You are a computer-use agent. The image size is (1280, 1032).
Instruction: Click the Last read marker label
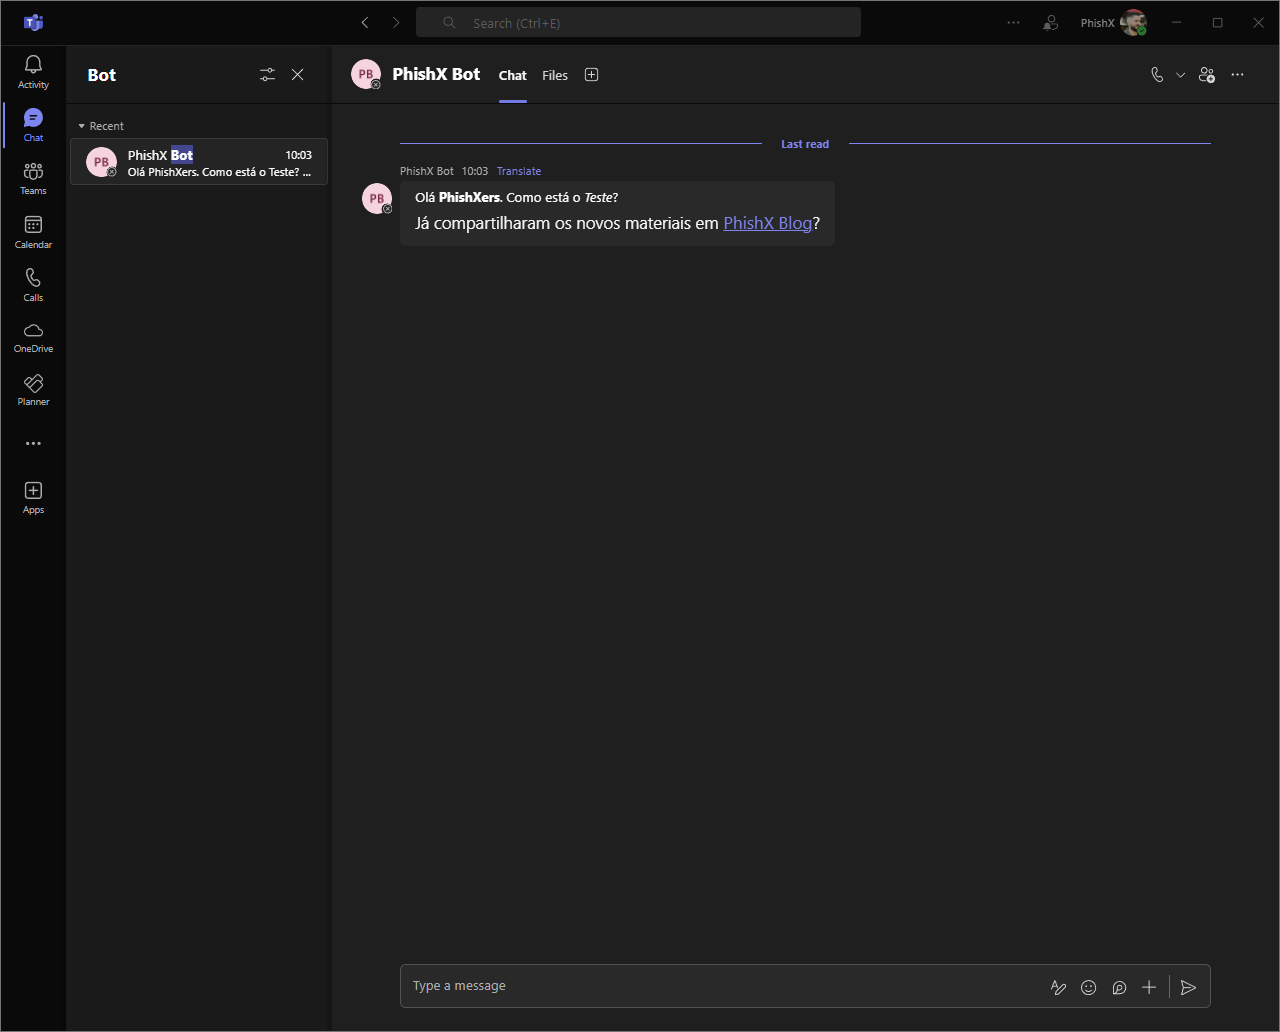pos(805,144)
